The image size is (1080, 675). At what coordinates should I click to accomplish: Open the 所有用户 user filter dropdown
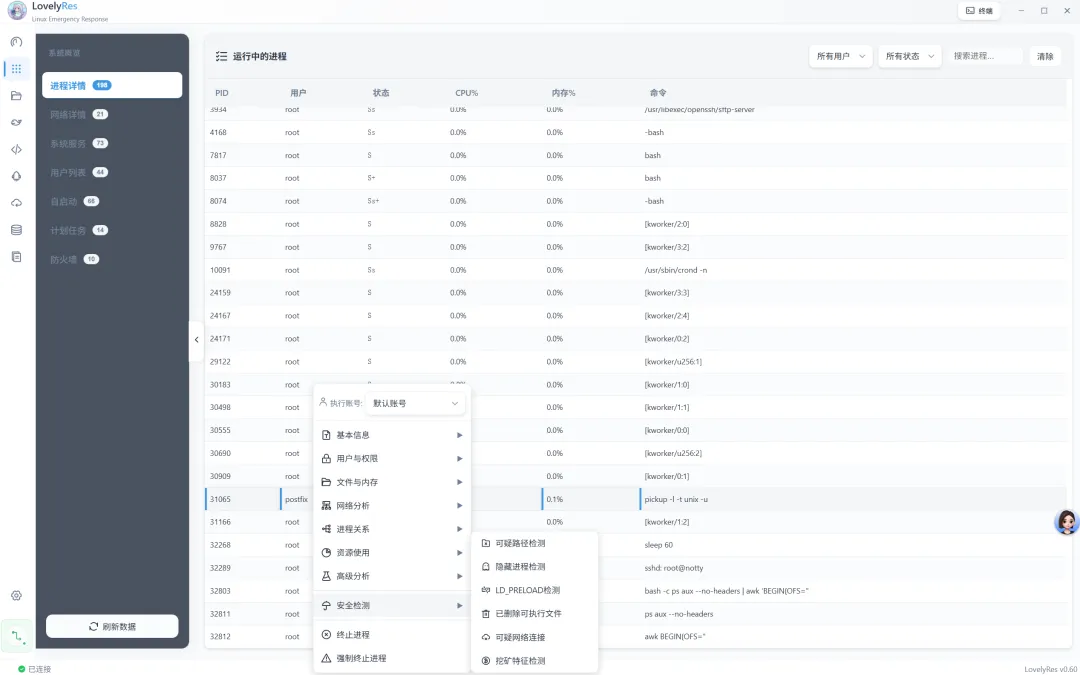tap(840, 56)
